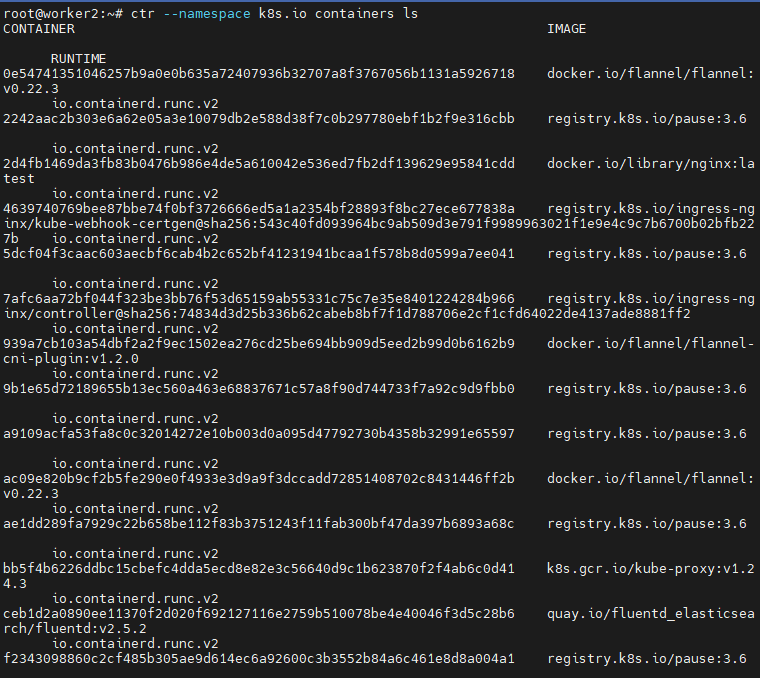This screenshot has height=678, width=760.
Task: Select container ID starting with f2343098860c2cf4
Action: [x=259, y=659]
